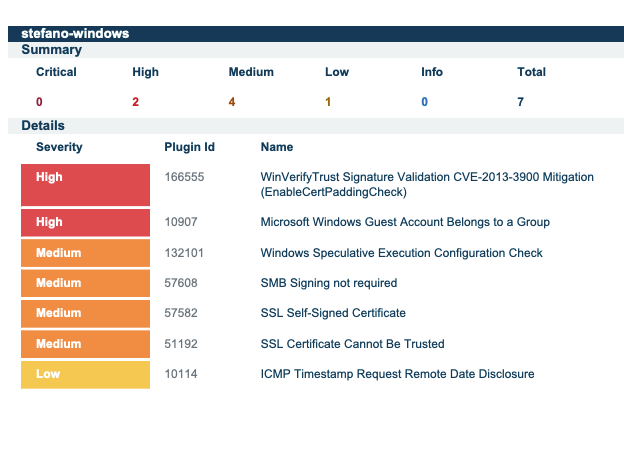Click the Plugin Id column header
Image resolution: width=624 pixels, height=469 pixels.
189,147
